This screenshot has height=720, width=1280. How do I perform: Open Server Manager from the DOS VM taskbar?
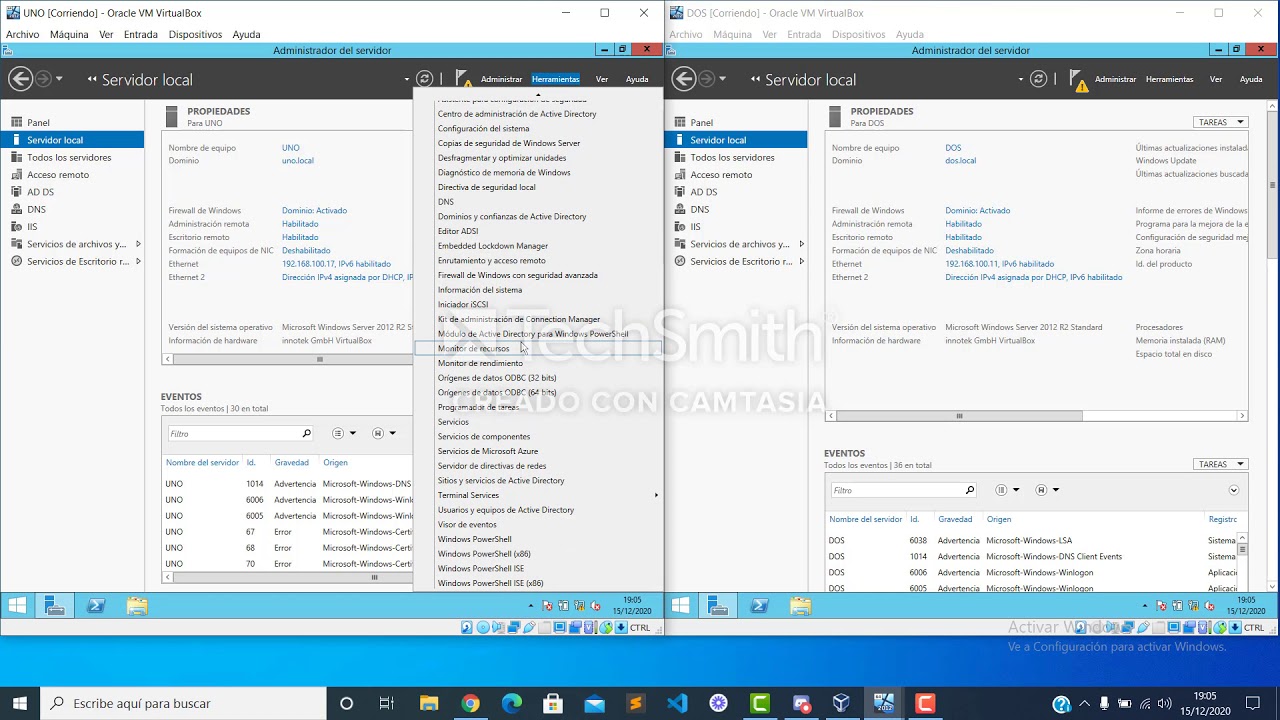tap(718, 605)
